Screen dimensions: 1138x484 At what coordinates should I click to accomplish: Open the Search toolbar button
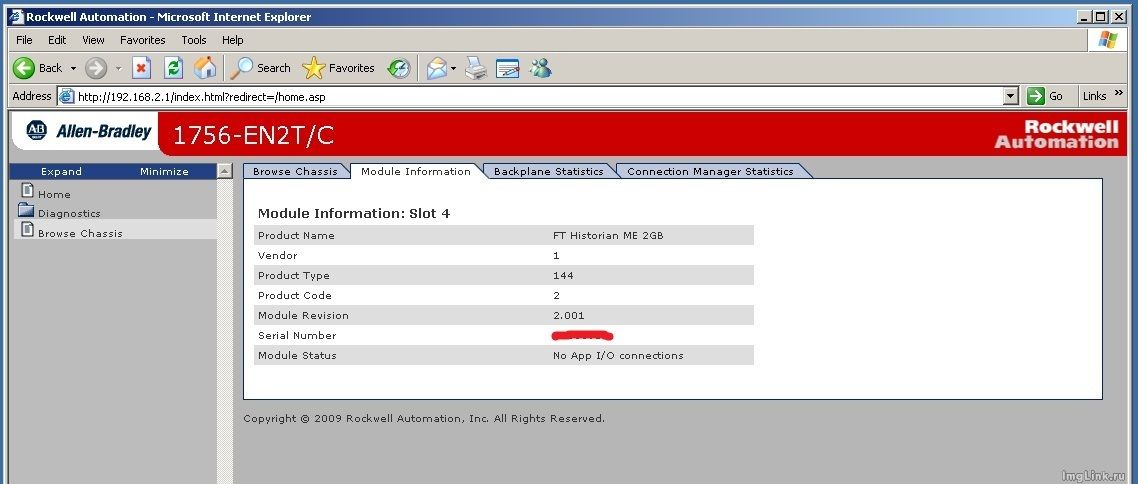point(261,68)
